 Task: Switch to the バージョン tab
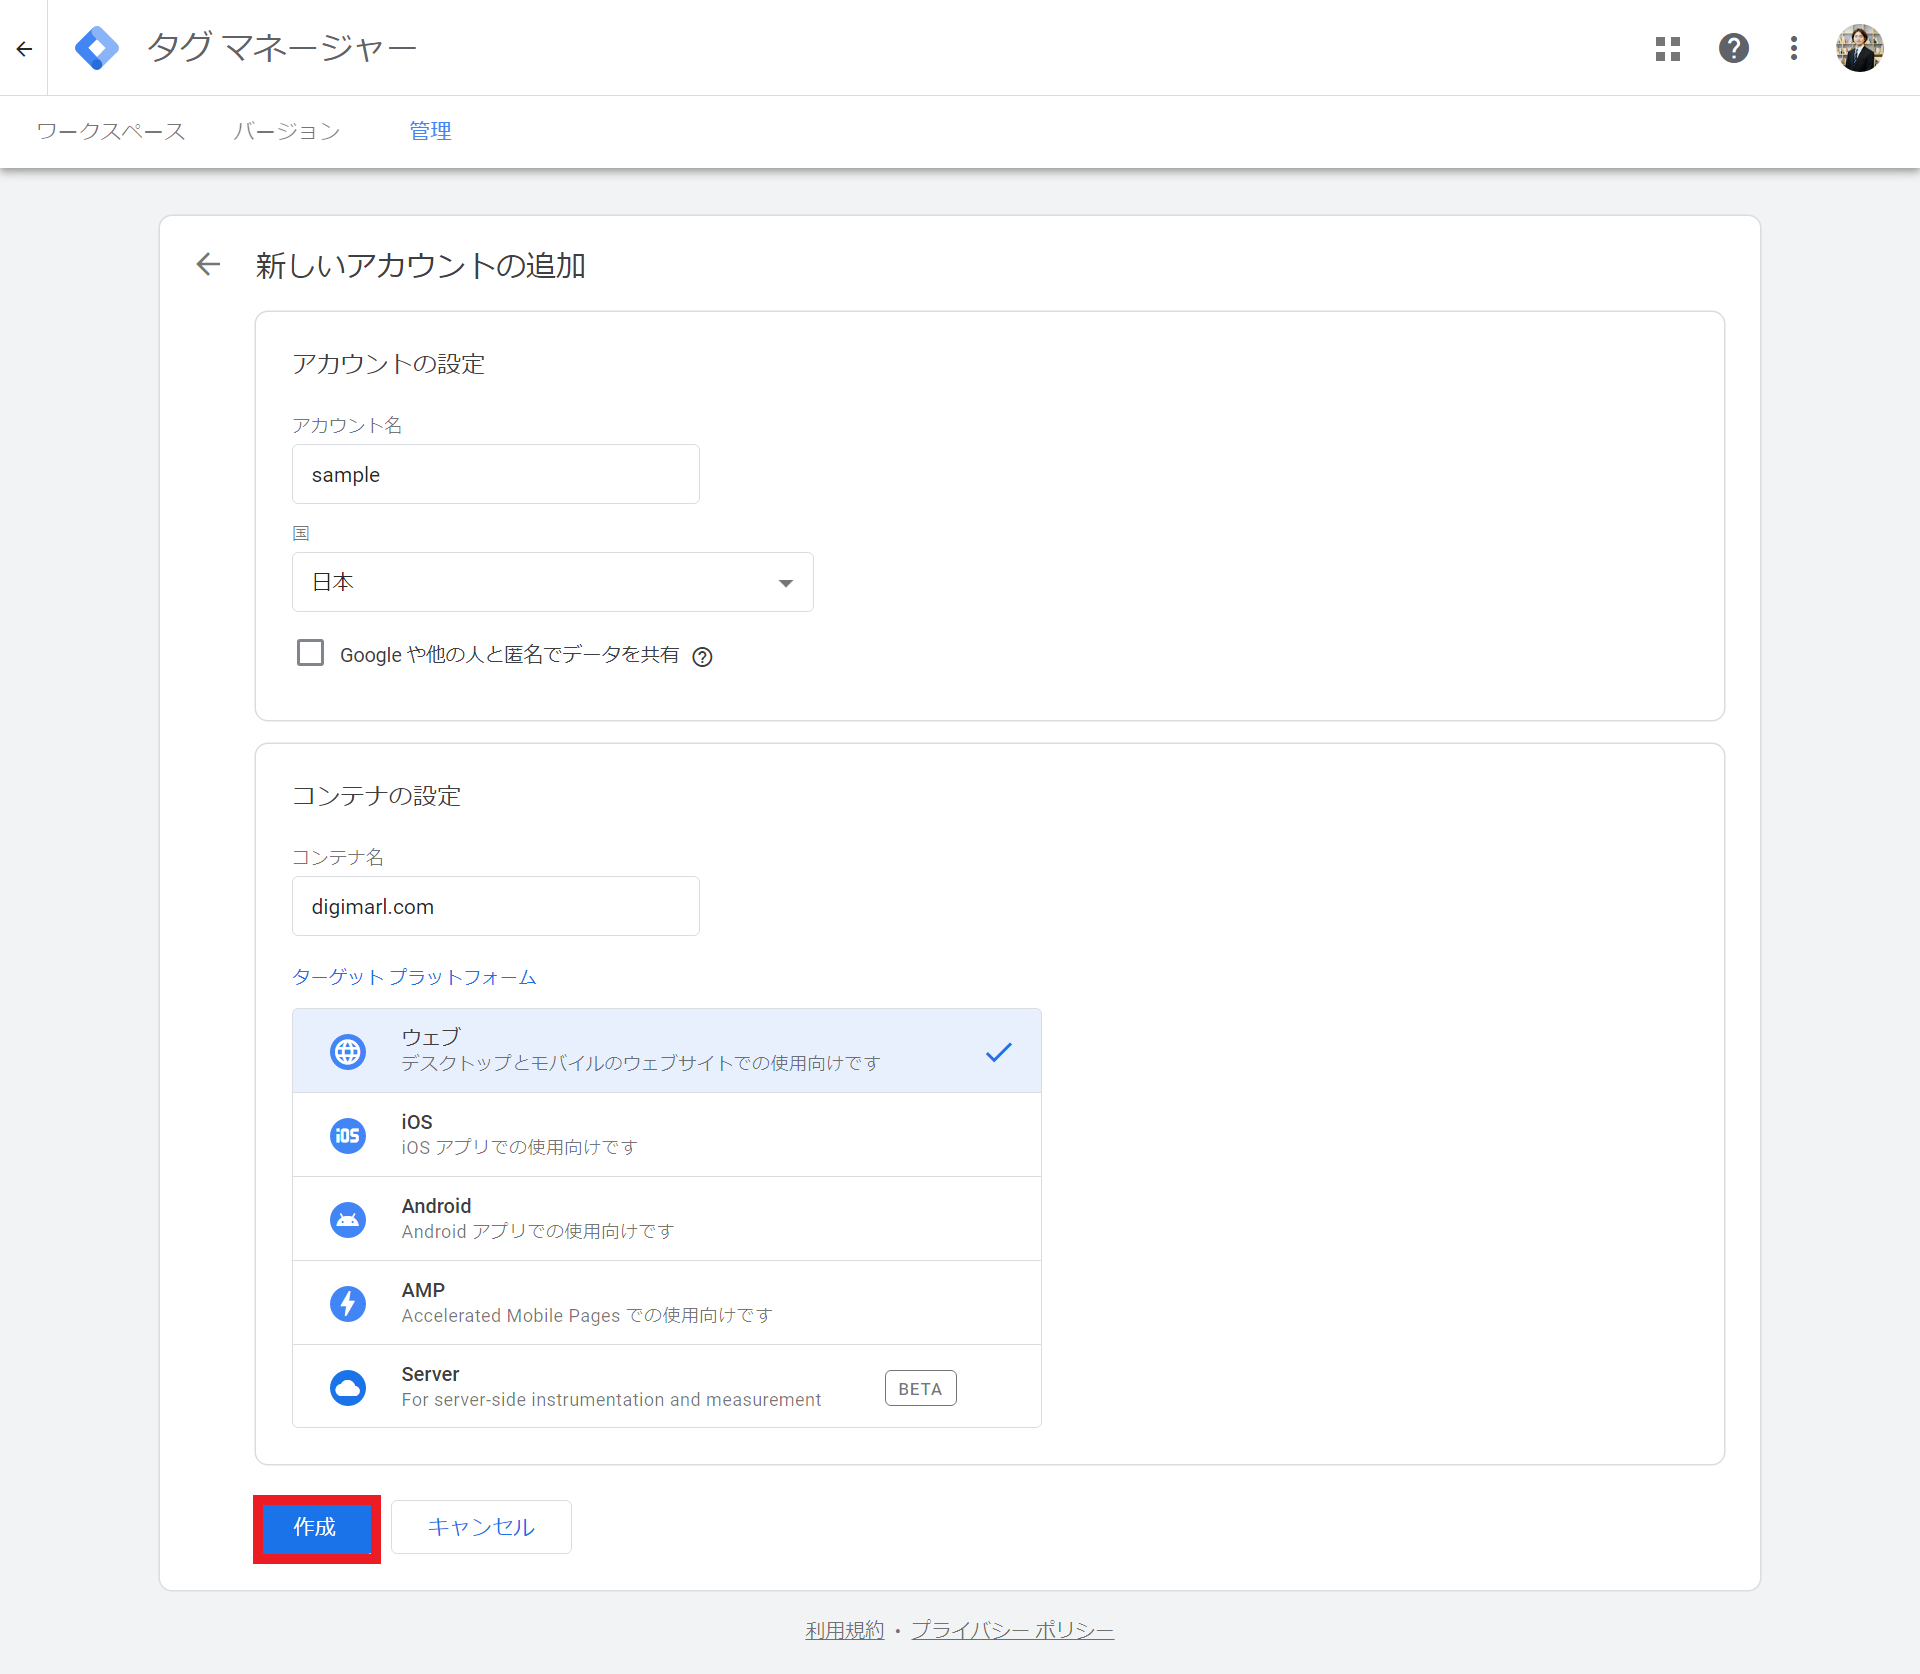pyautogui.click(x=287, y=131)
